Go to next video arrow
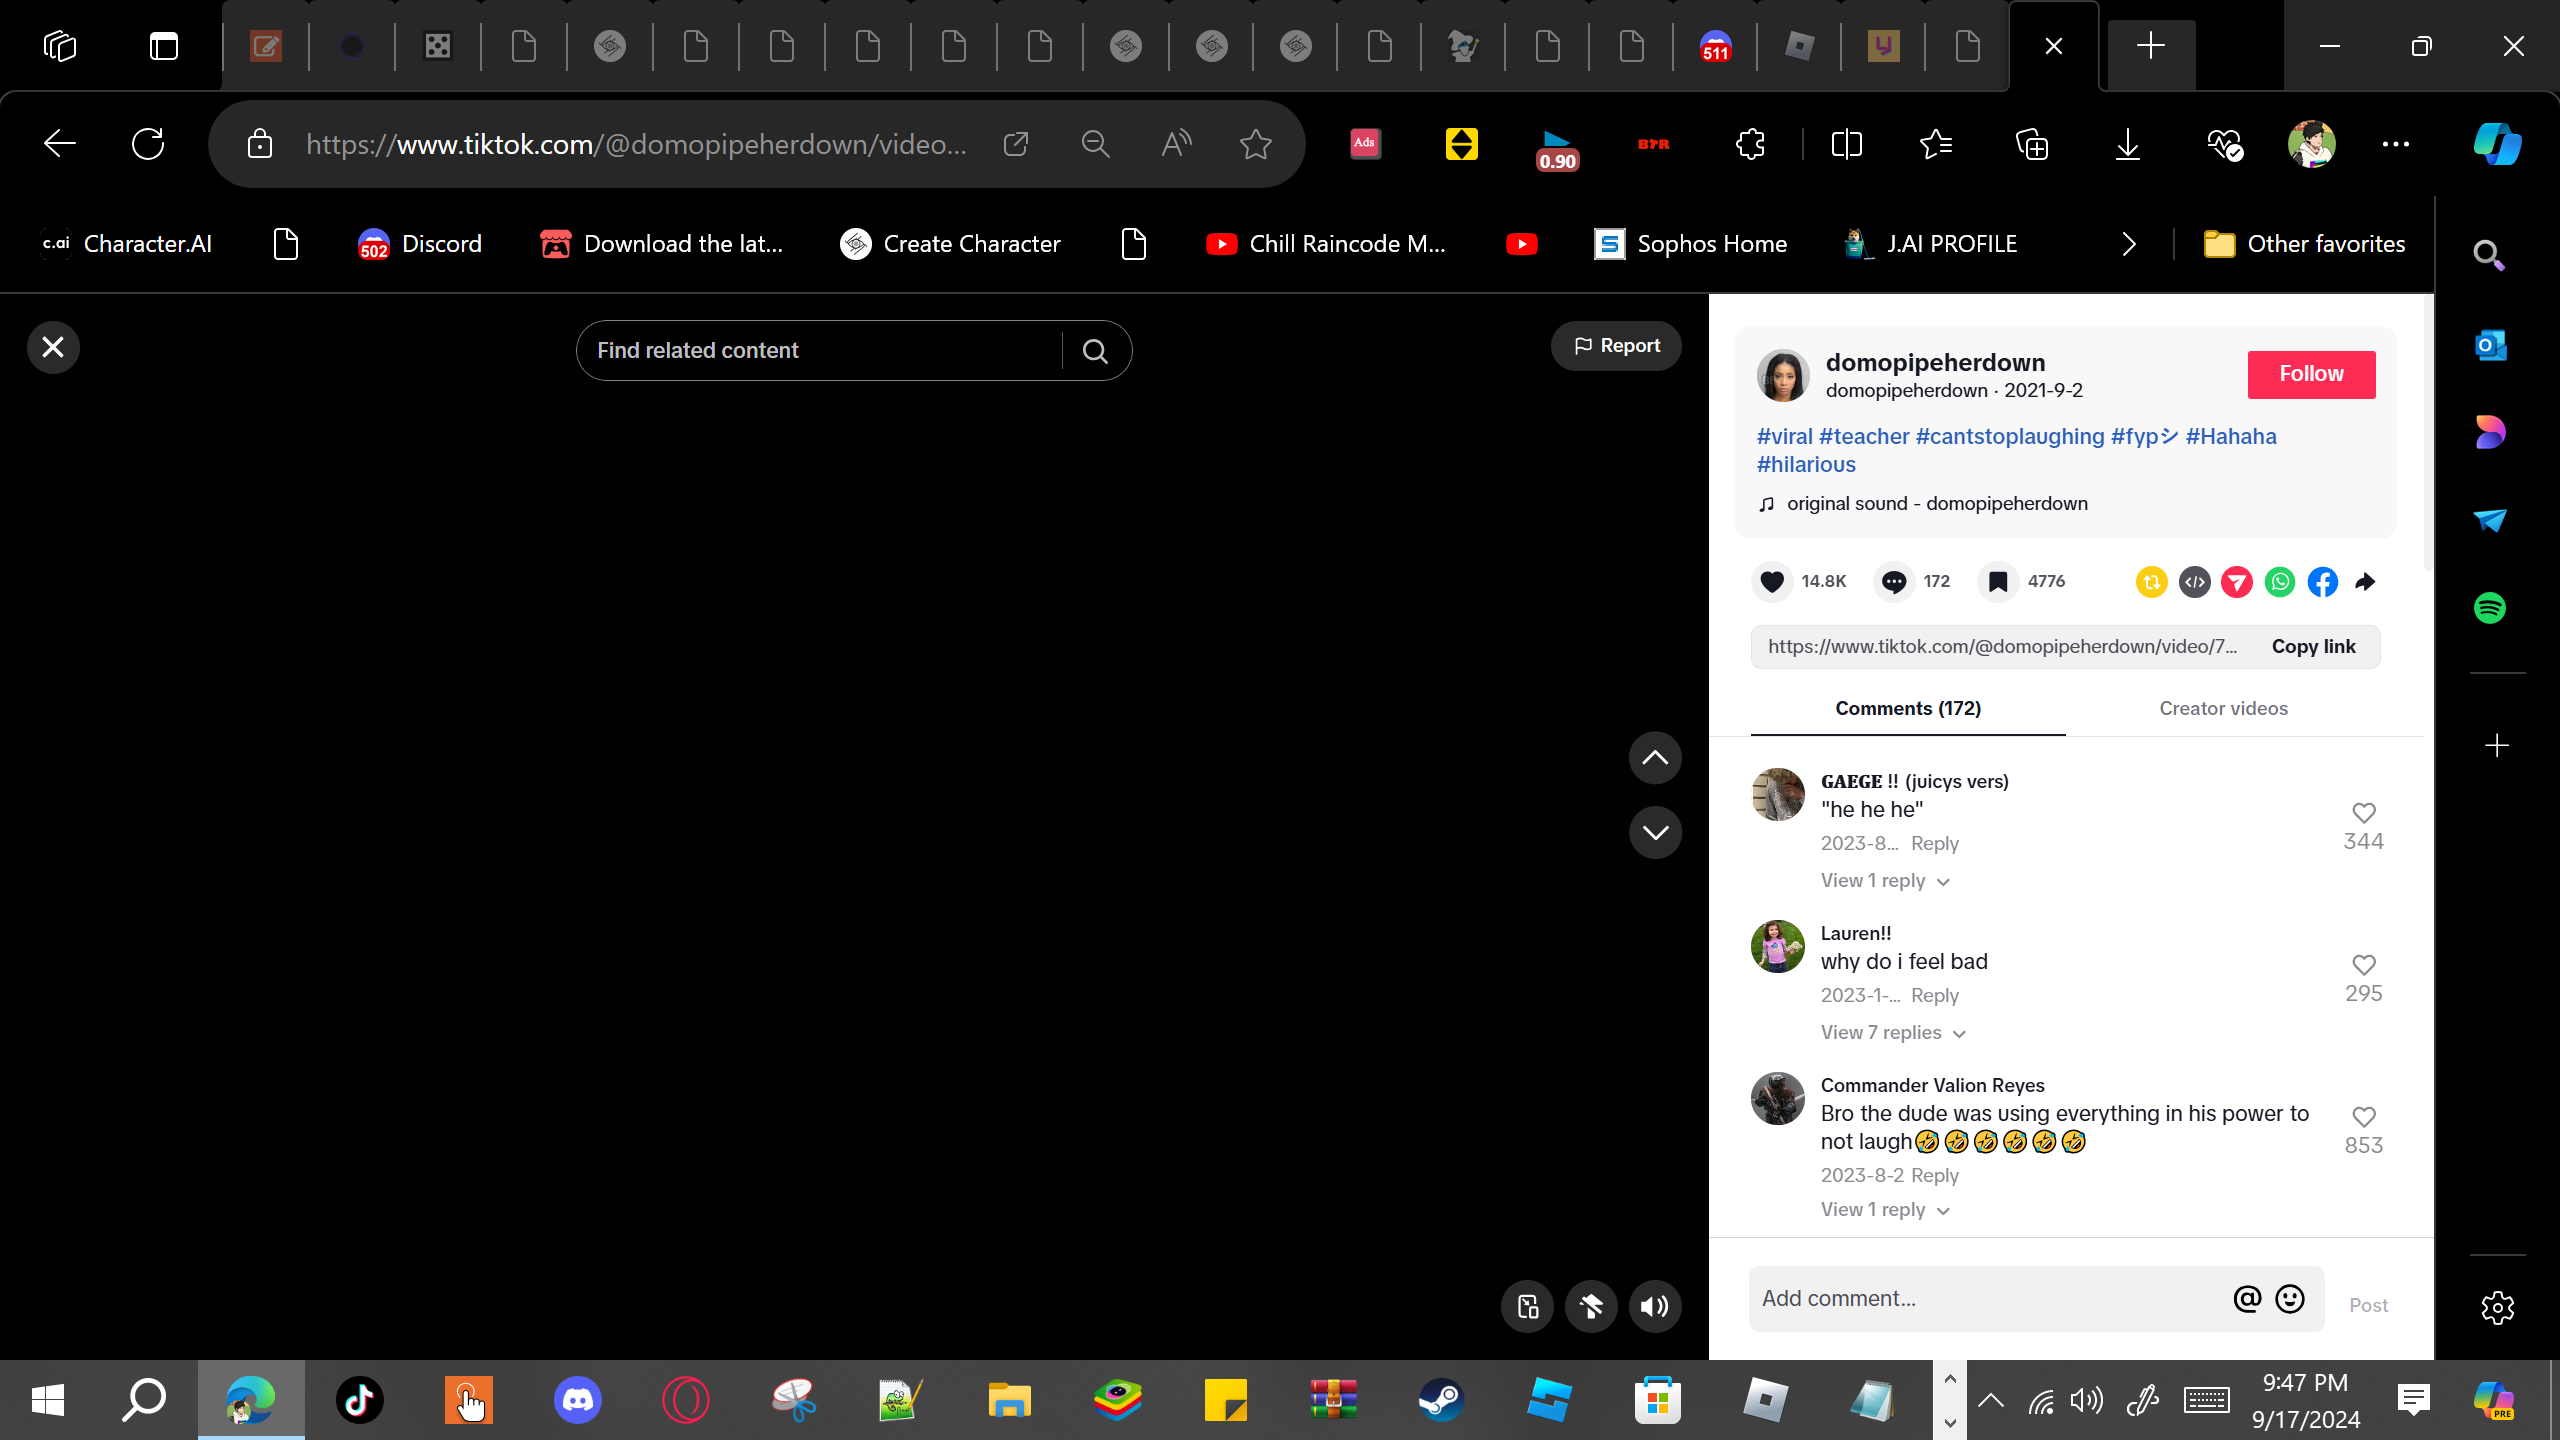The width and height of the screenshot is (2560, 1440). (x=1655, y=833)
